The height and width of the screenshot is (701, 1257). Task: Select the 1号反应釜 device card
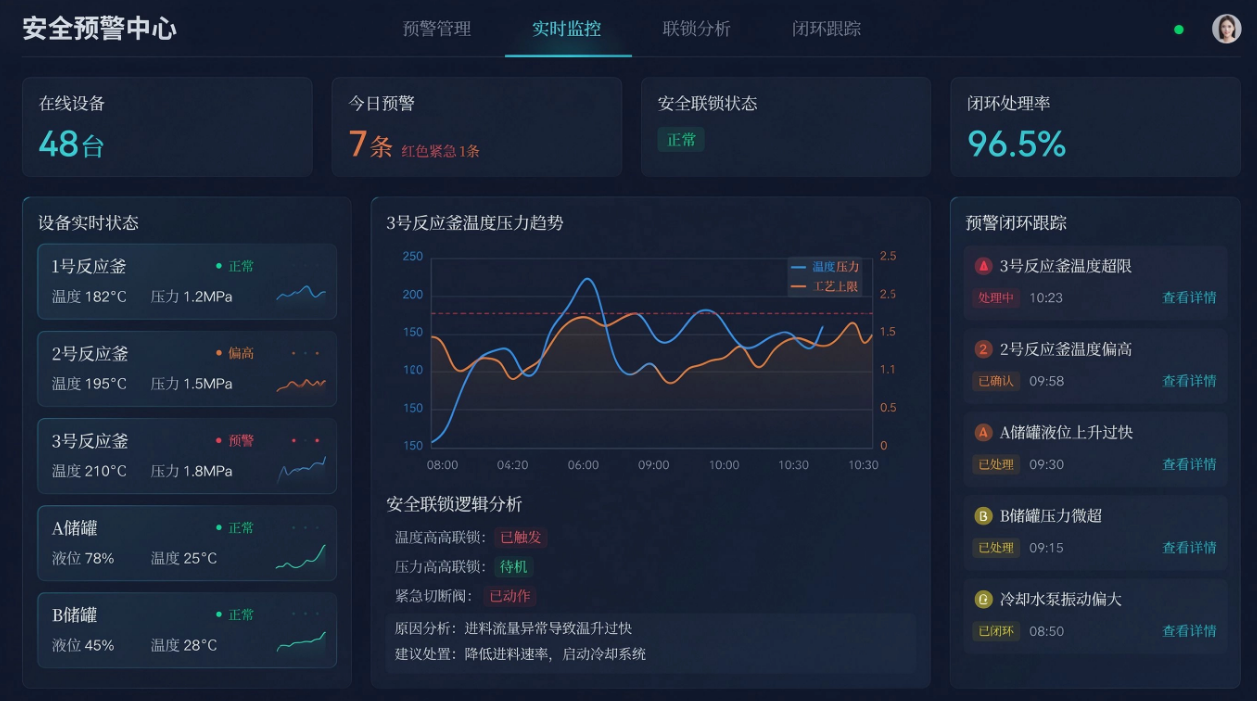click(x=187, y=282)
